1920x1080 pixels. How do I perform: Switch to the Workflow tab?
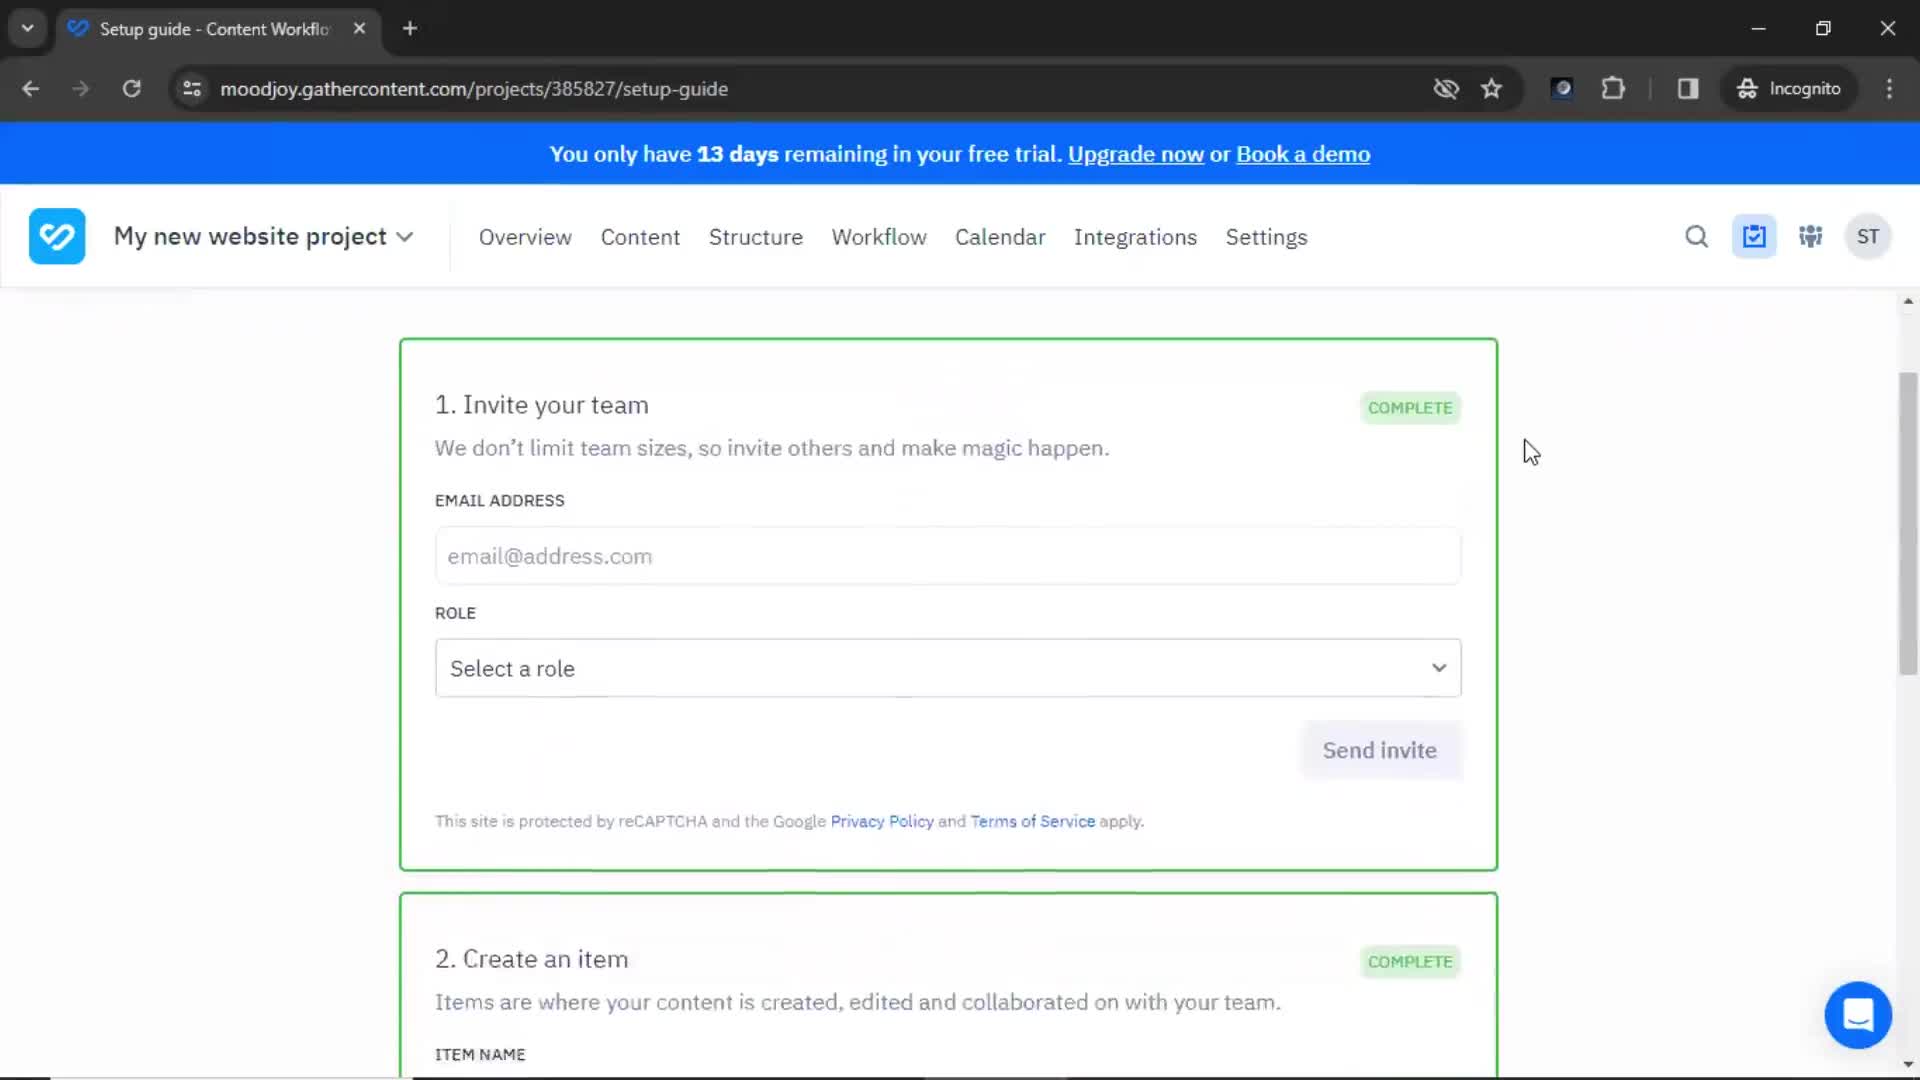click(878, 237)
